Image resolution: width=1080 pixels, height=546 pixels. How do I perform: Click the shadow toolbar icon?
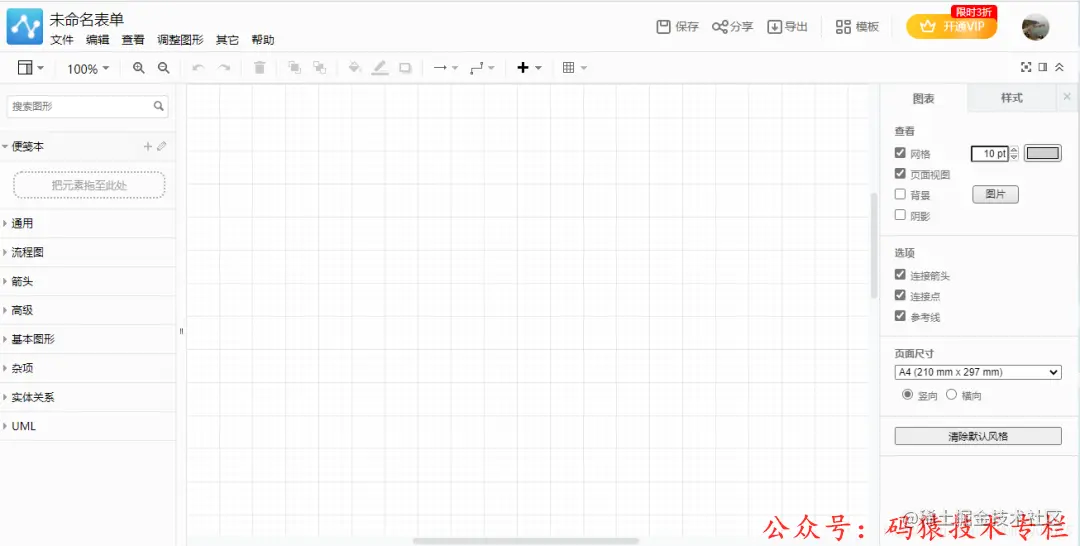[405, 67]
